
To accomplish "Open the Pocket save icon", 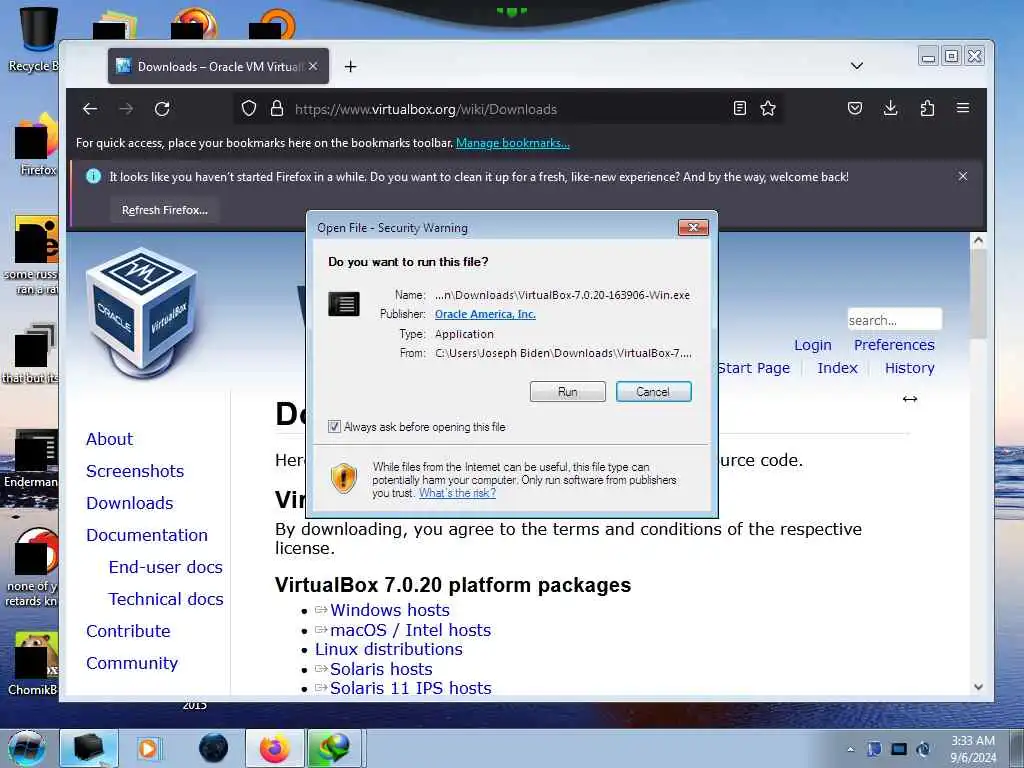I will click(x=855, y=108).
